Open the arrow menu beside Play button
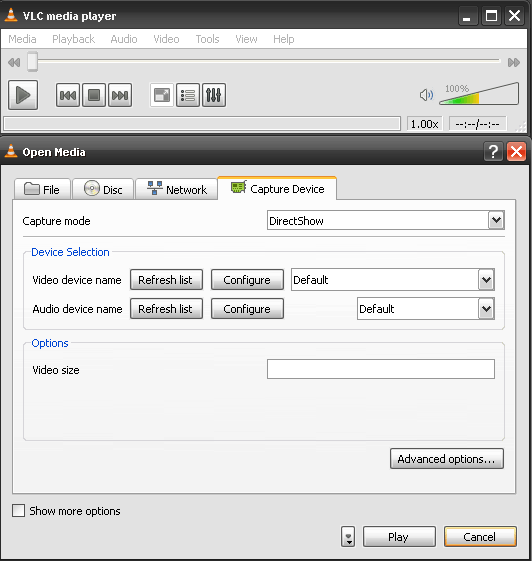 tap(348, 536)
